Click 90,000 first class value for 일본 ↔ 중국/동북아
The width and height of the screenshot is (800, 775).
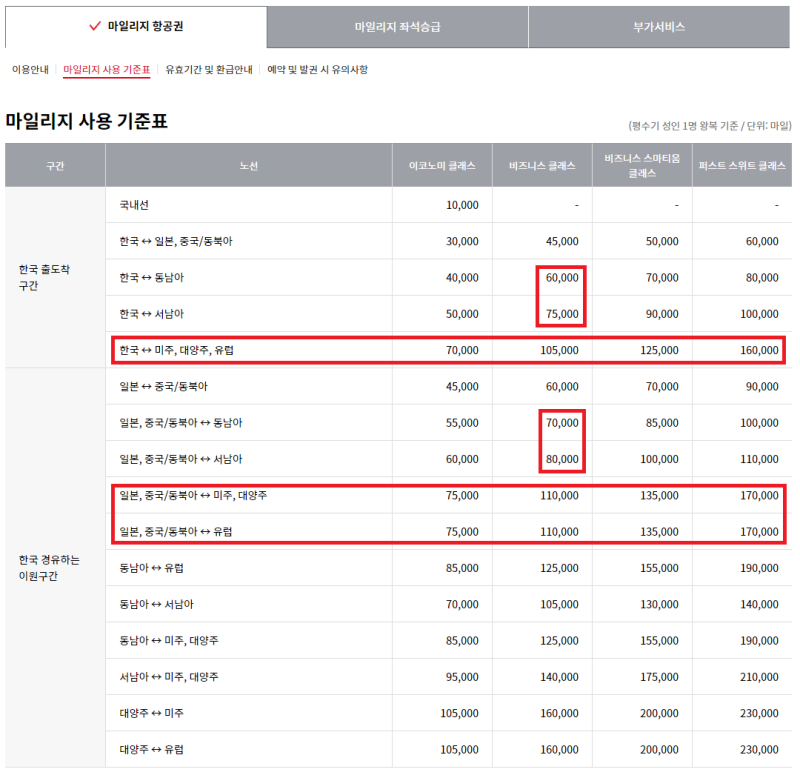click(762, 386)
